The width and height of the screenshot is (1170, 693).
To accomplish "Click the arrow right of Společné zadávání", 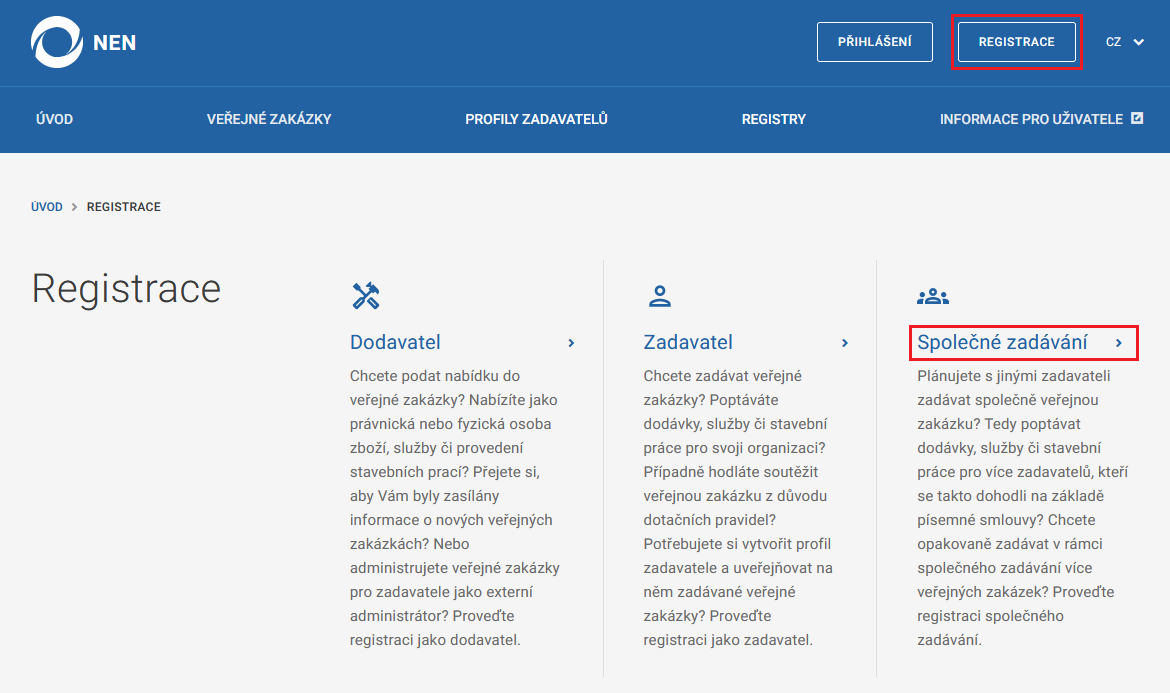I will tap(1119, 343).
